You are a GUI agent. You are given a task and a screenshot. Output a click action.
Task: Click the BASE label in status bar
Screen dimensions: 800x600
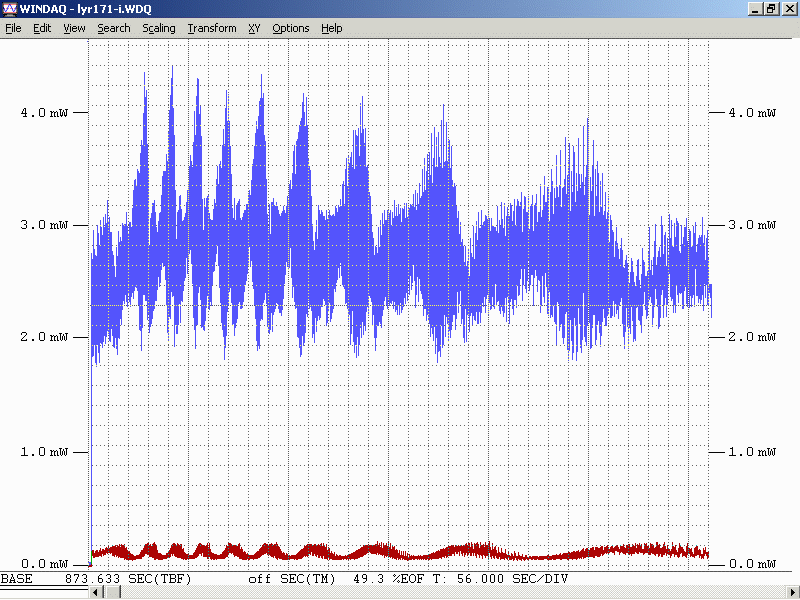click(16, 579)
